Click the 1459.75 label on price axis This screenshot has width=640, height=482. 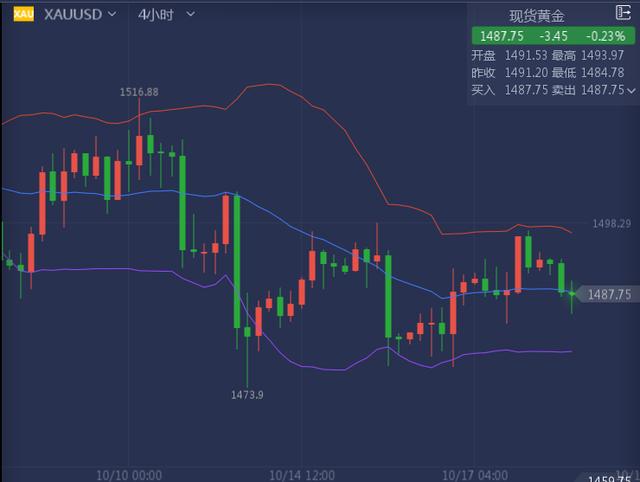click(x=610, y=478)
